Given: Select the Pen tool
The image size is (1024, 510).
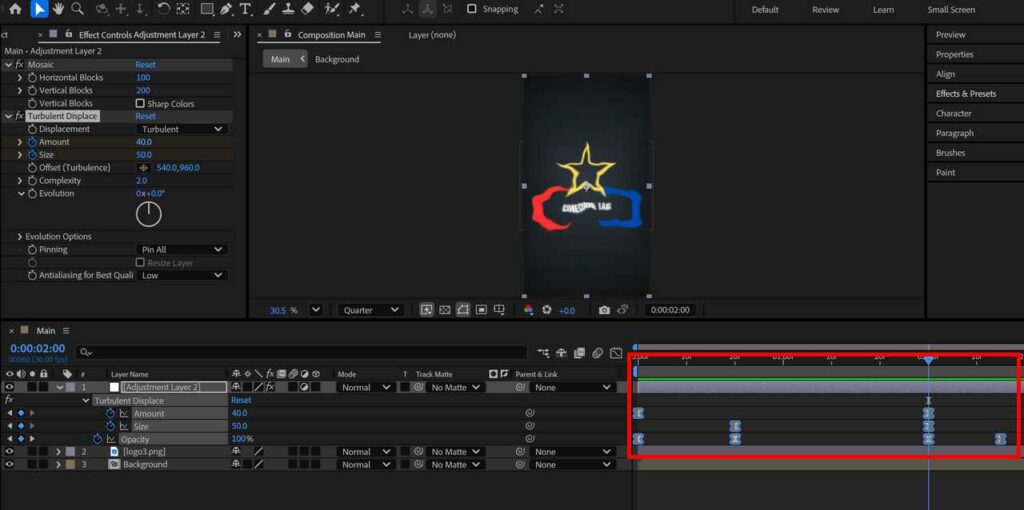Looking at the screenshot, I should tap(226, 9).
